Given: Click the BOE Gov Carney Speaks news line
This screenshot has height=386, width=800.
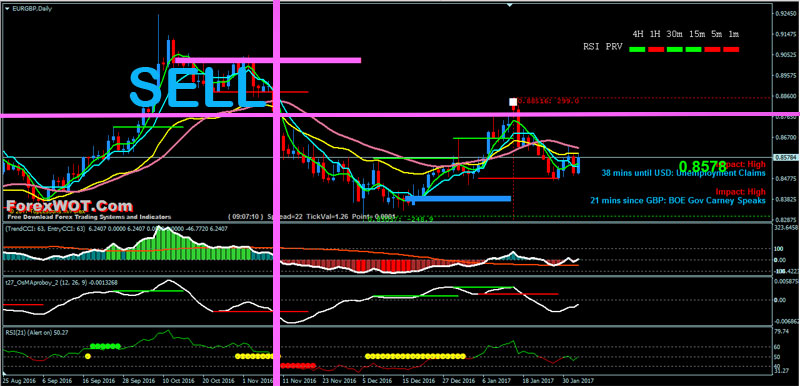Looking at the screenshot, I should [x=678, y=200].
